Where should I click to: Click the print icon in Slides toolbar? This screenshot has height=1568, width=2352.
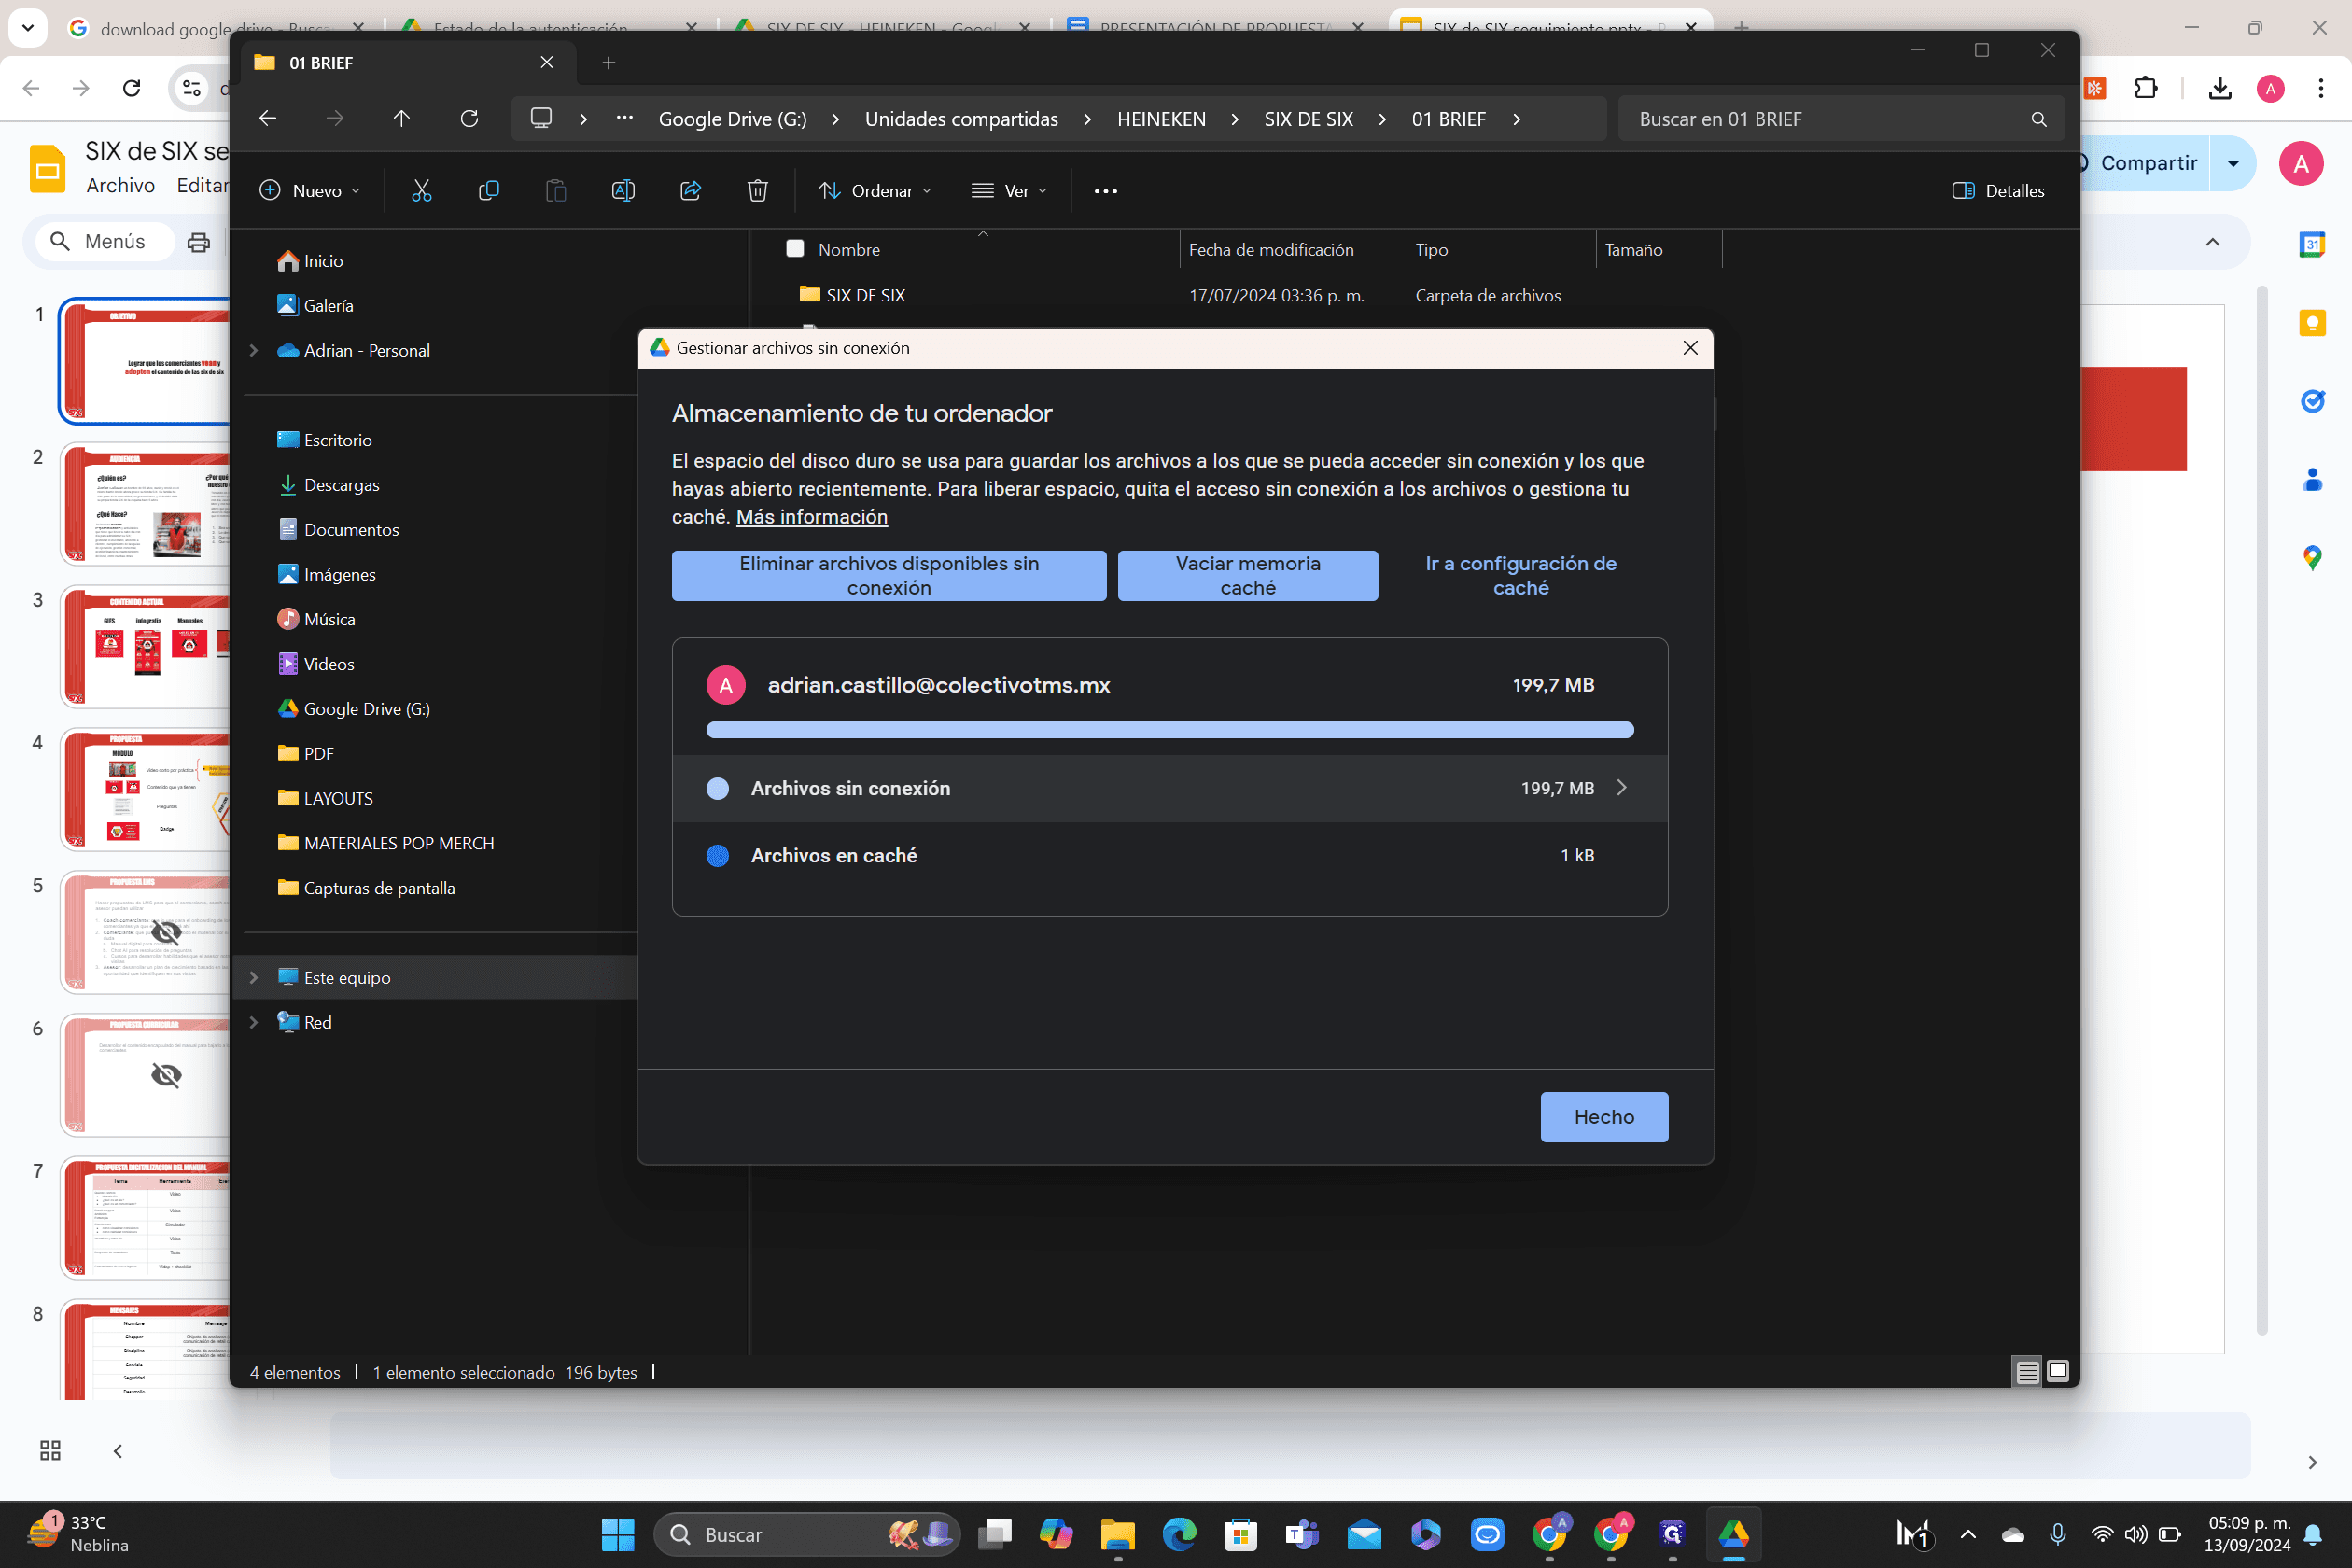click(x=199, y=241)
